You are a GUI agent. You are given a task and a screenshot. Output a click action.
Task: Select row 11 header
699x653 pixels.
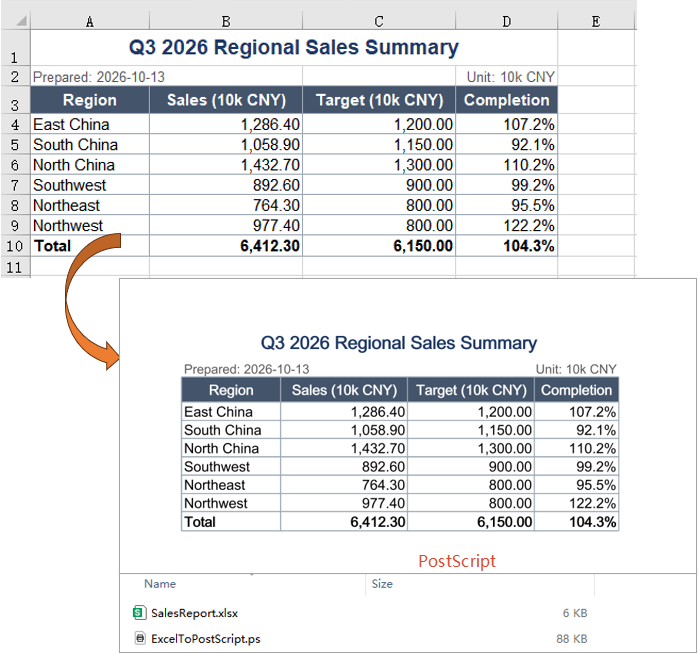(x=15, y=267)
